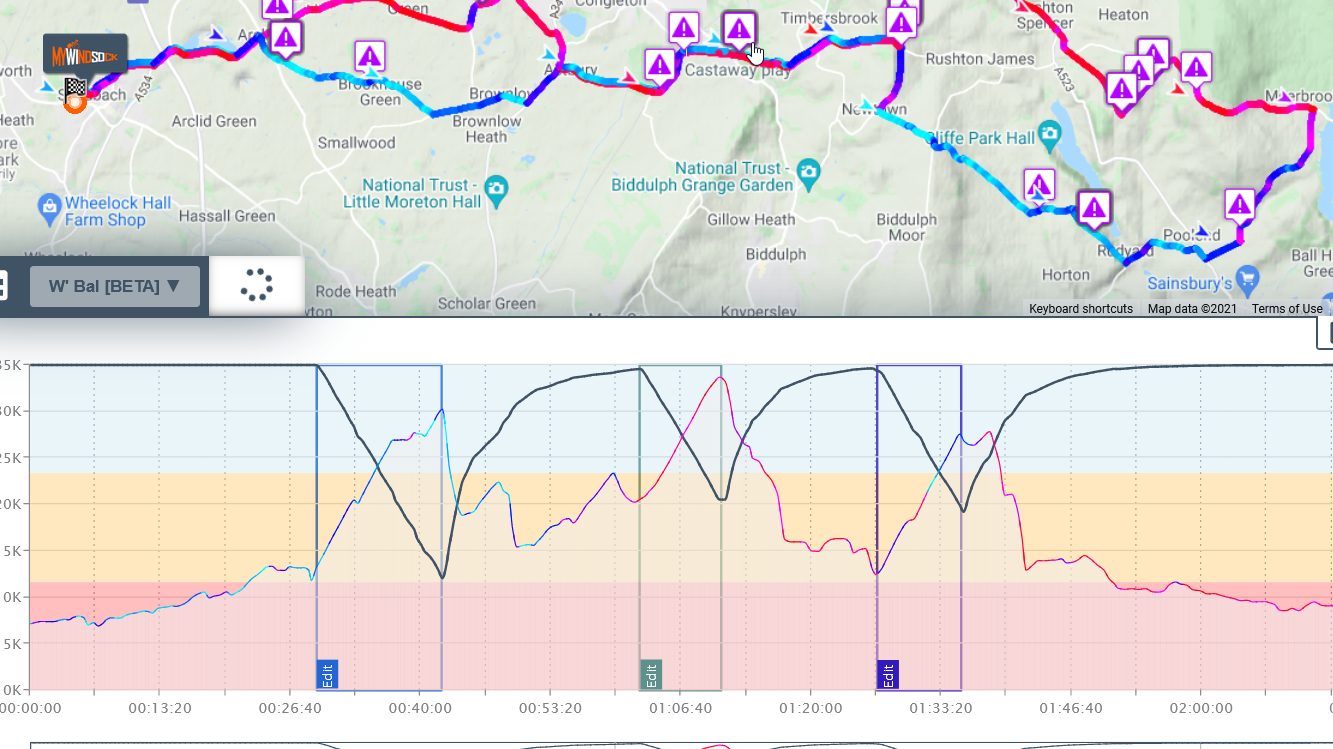Click the warning marker near Poolend
The image size is (1333, 749).
pos(1240,205)
